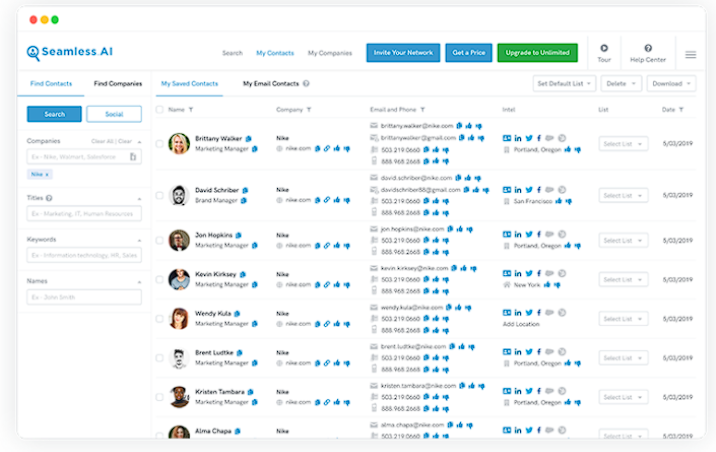The width and height of the screenshot is (716, 452).
Task: Open Select List for Brittany Walker
Action: tap(623, 144)
